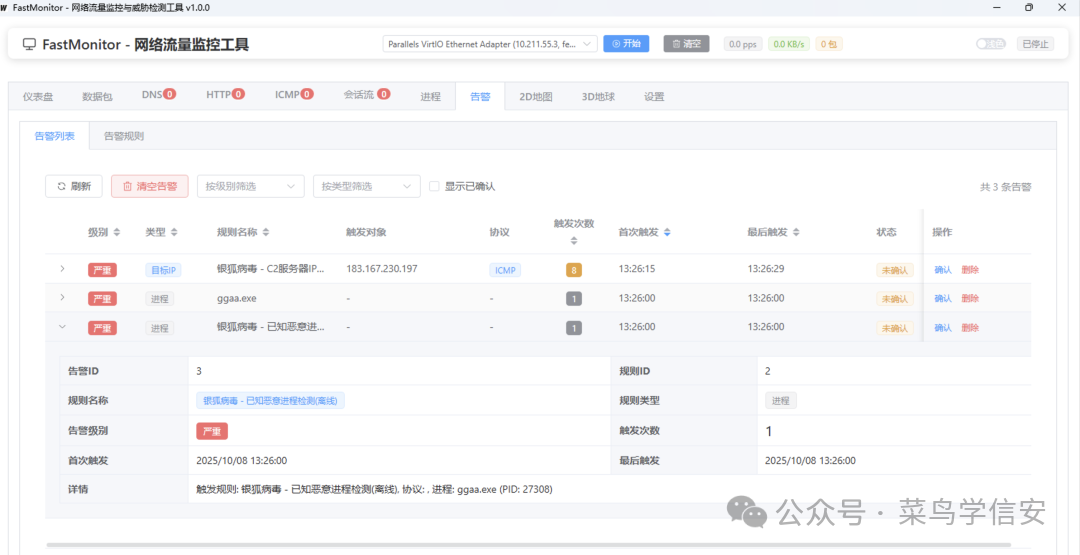The image size is (1080, 555).
Task: Open the network adapter selection dropdown
Action: (490, 44)
